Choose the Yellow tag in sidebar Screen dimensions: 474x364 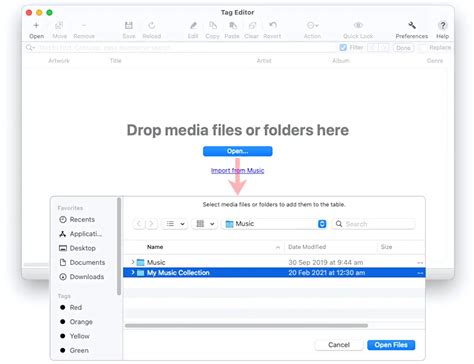[75, 336]
